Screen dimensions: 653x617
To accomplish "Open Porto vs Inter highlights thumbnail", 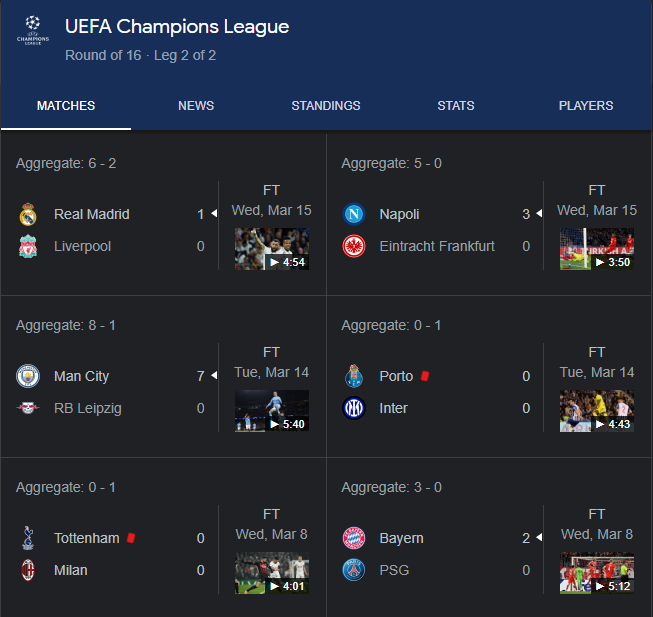I will (597, 411).
